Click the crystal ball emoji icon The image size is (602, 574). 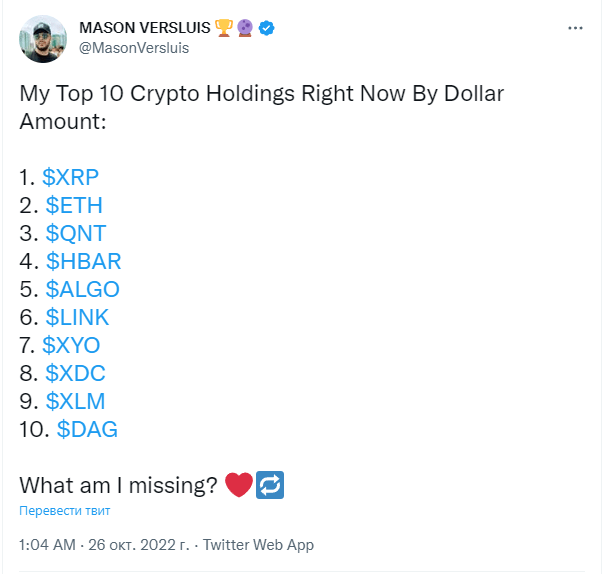click(x=245, y=28)
